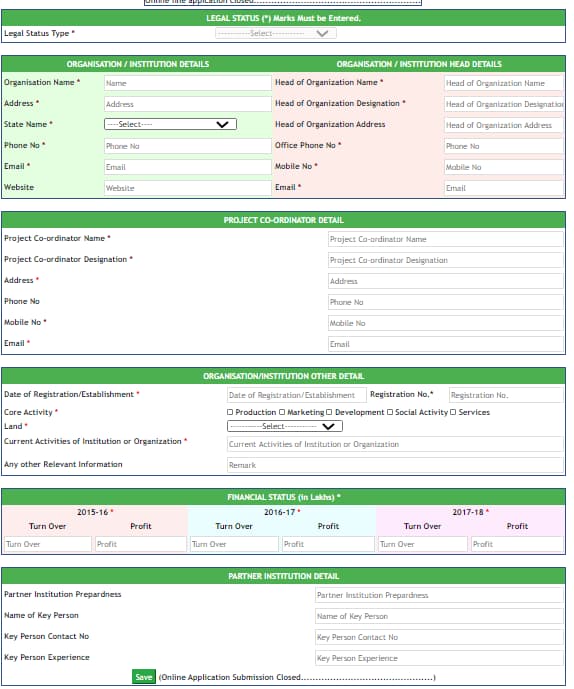This screenshot has height=689, width=574.
Task: Tick the Marketing checkbox
Action: coord(282,412)
